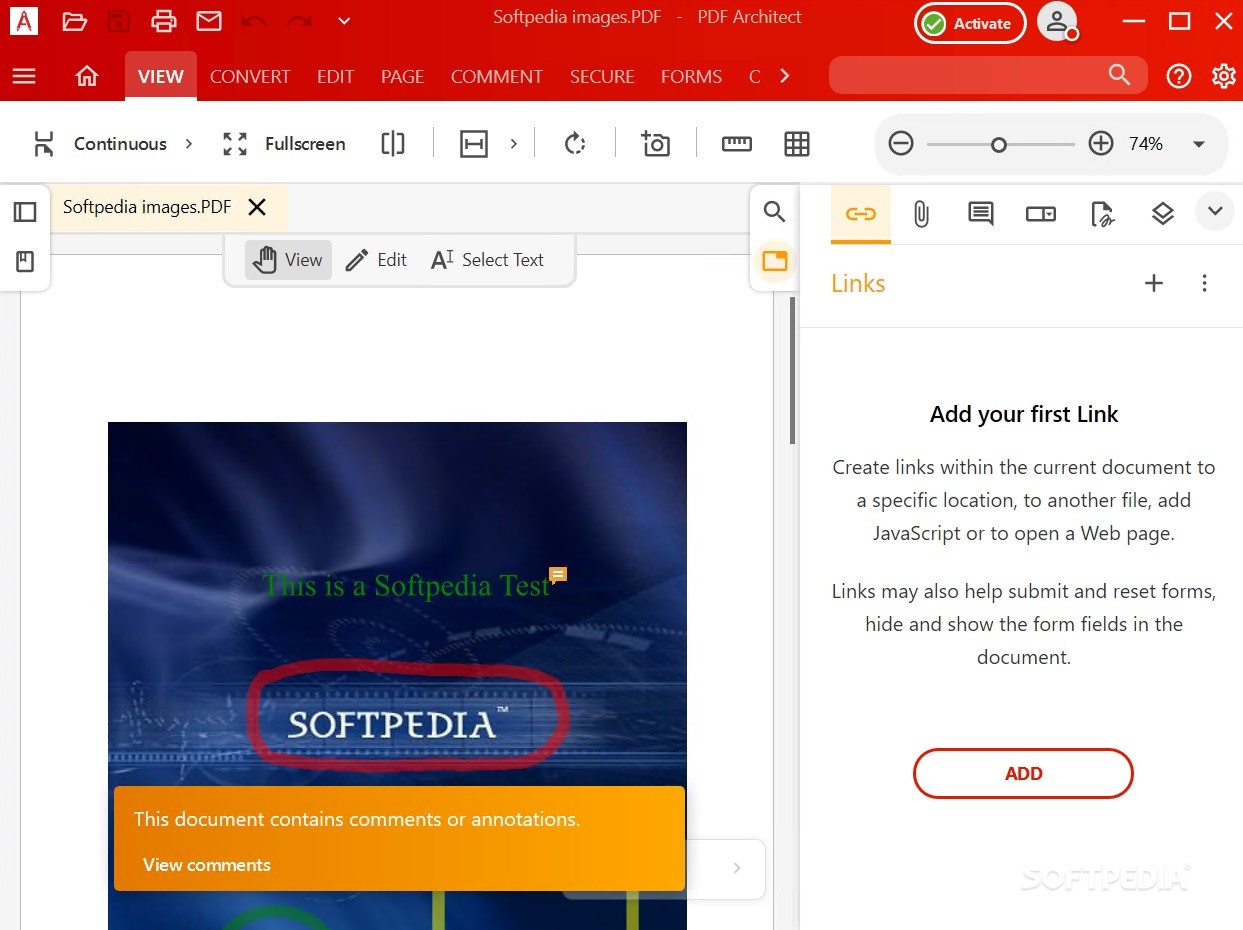Click the View comments link

tap(207, 865)
